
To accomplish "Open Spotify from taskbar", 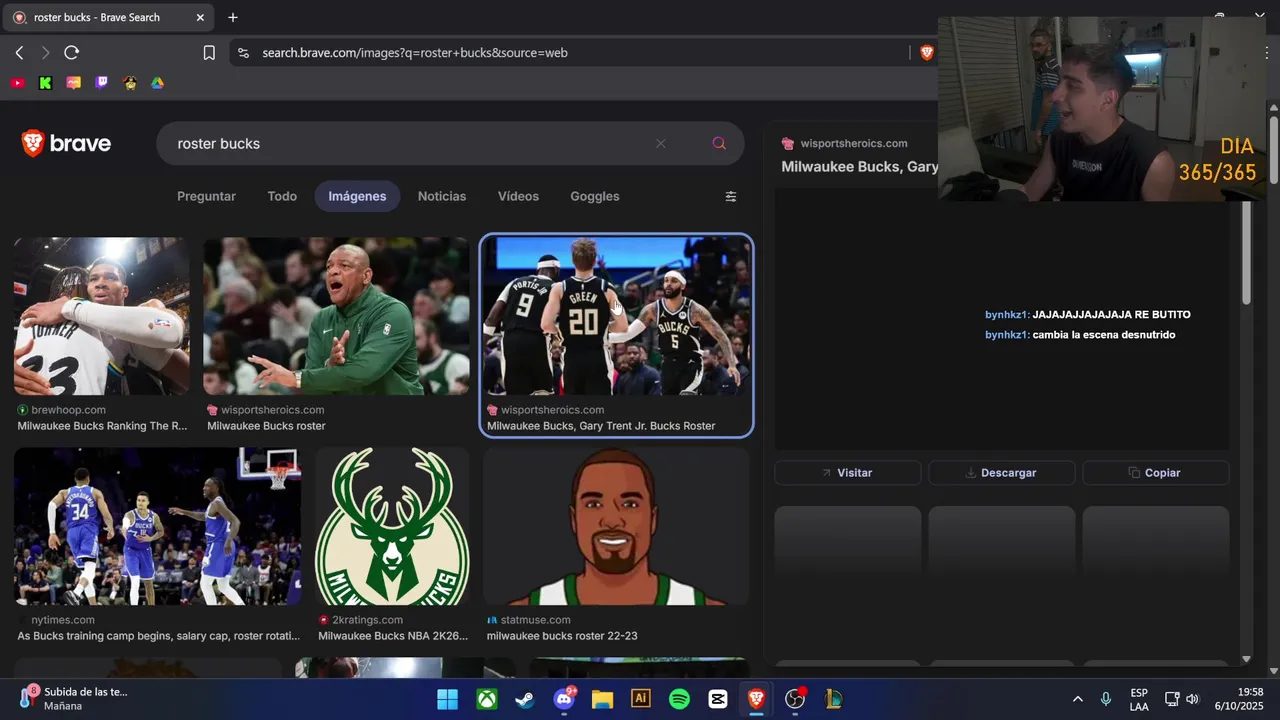I will pyautogui.click(x=679, y=699).
